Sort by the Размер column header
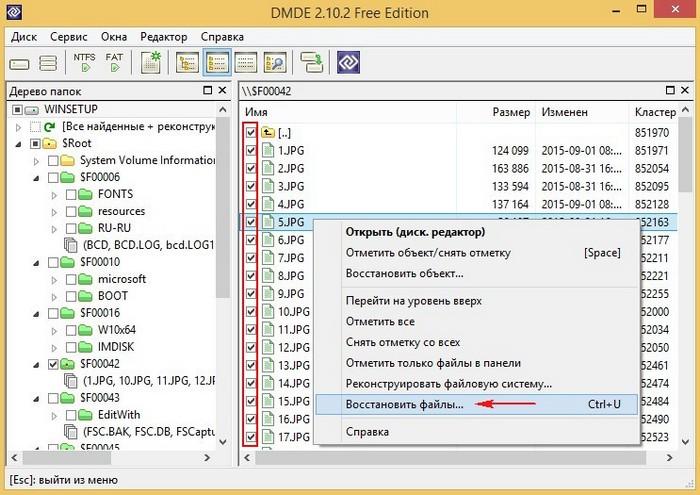Viewport: 700px width, 495px height. click(x=496, y=112)
